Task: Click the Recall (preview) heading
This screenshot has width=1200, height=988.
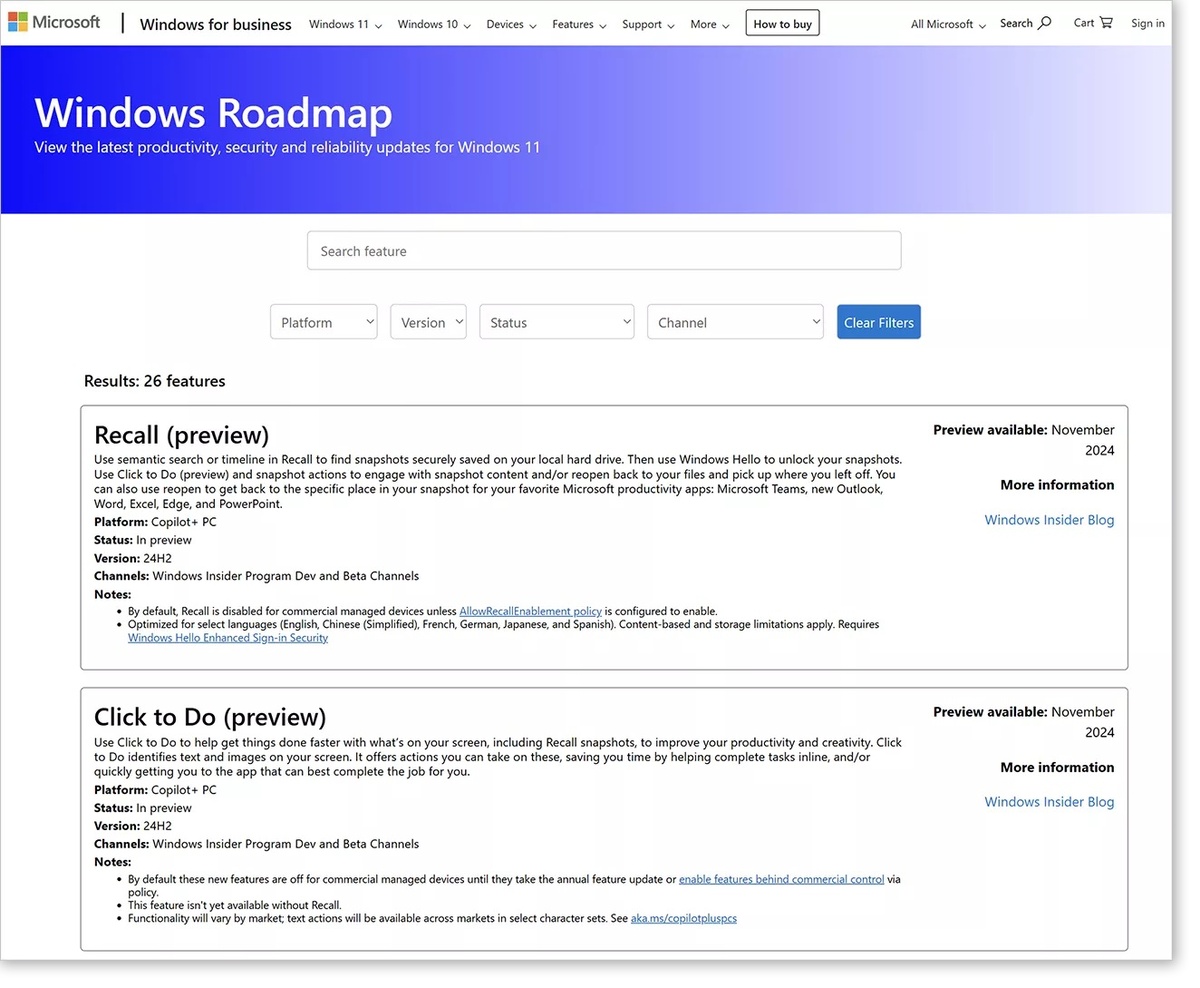Action: (x=181, y=435)
